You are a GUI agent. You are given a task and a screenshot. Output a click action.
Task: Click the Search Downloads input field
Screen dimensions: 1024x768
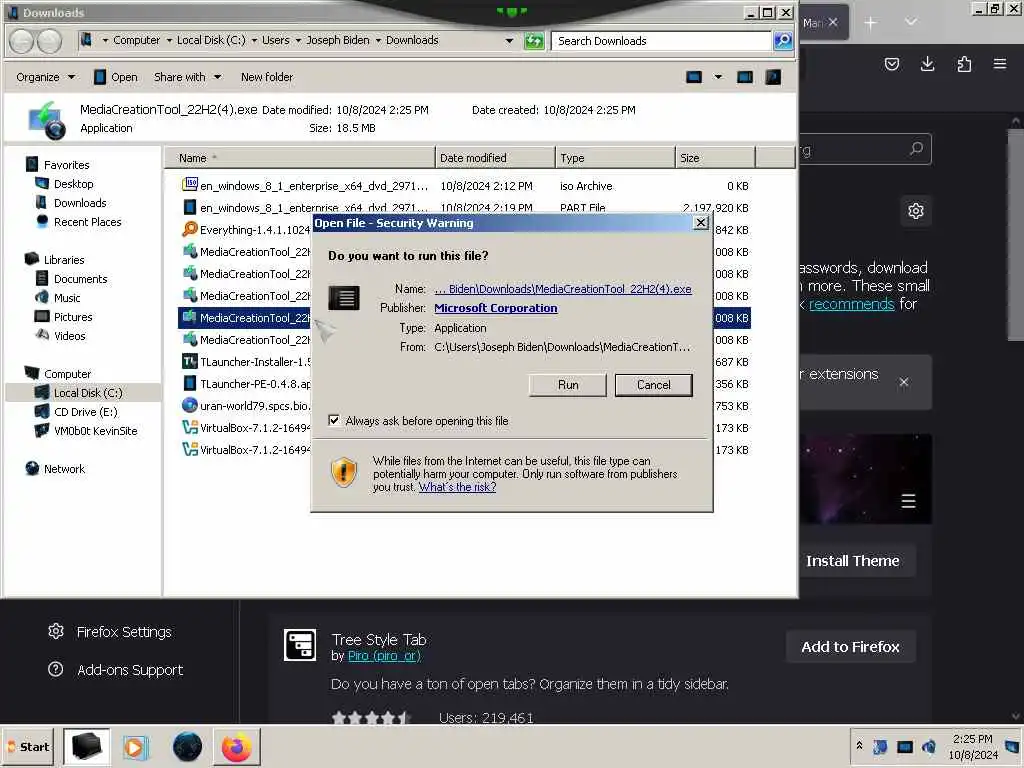click(661, 41)
